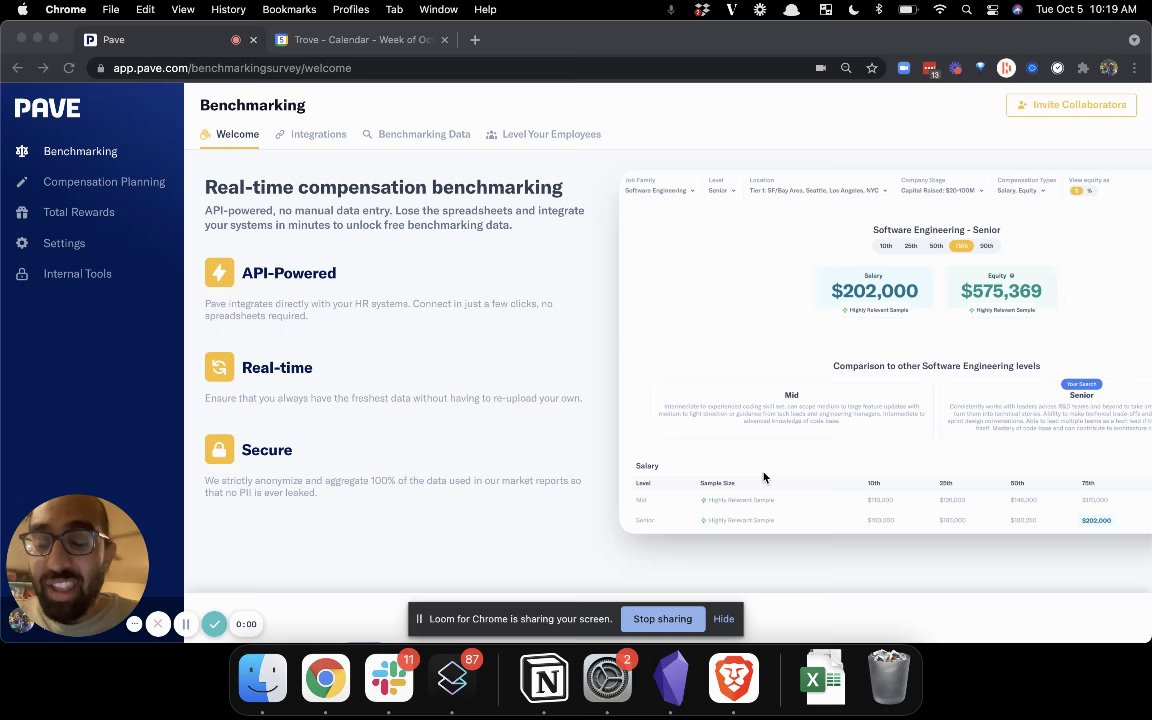This screenshot has width=1152, height=720.
Task: Finish the Loom recording with checkmark
Action: [x=215, y=624]
